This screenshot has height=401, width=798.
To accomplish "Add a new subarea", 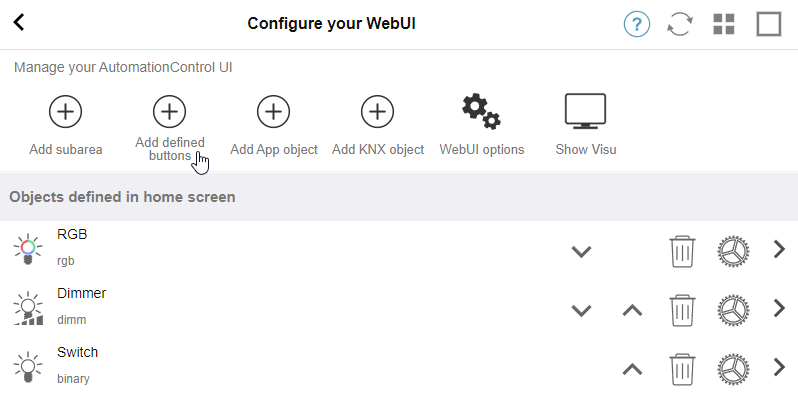I will (x=66, y=111).
